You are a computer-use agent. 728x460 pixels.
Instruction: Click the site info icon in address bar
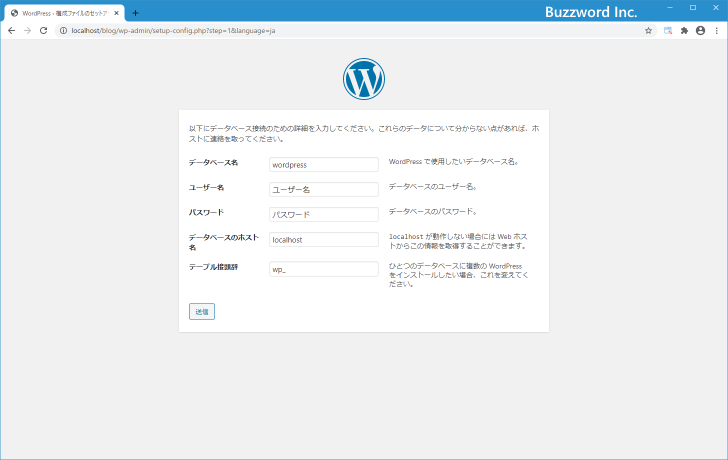coord(64,31)
